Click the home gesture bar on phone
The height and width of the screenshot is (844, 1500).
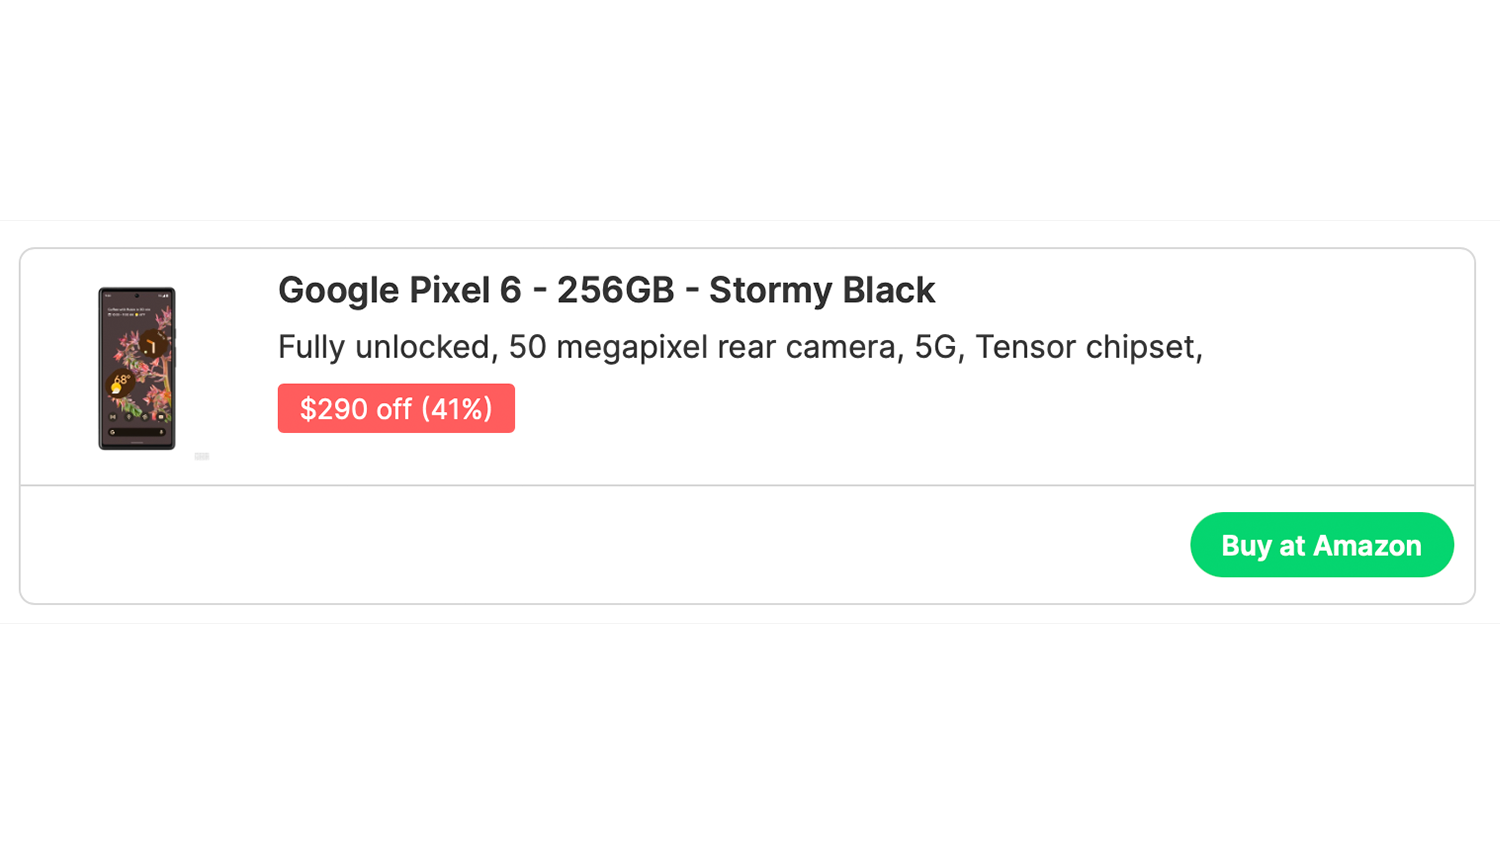point(137,442)
